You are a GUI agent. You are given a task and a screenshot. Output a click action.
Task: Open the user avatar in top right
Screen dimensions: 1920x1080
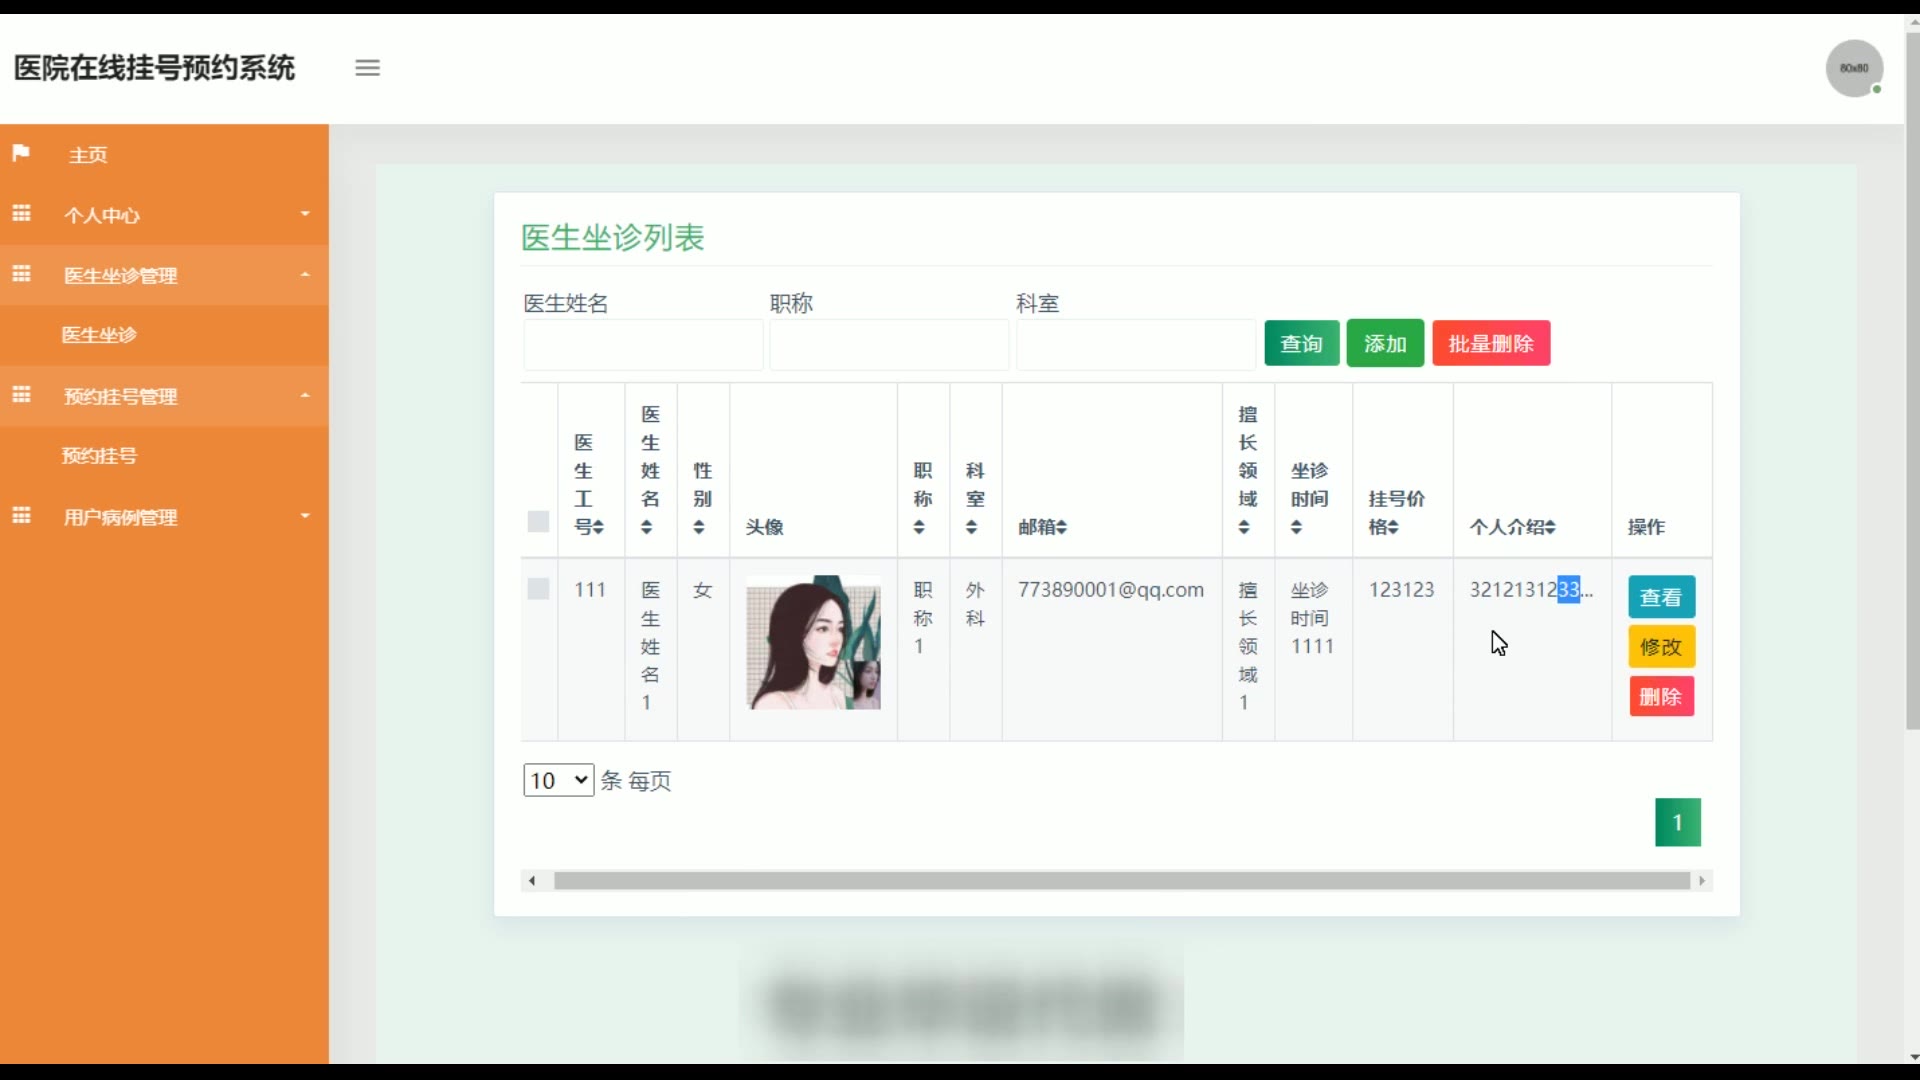tap(1854, 68)
